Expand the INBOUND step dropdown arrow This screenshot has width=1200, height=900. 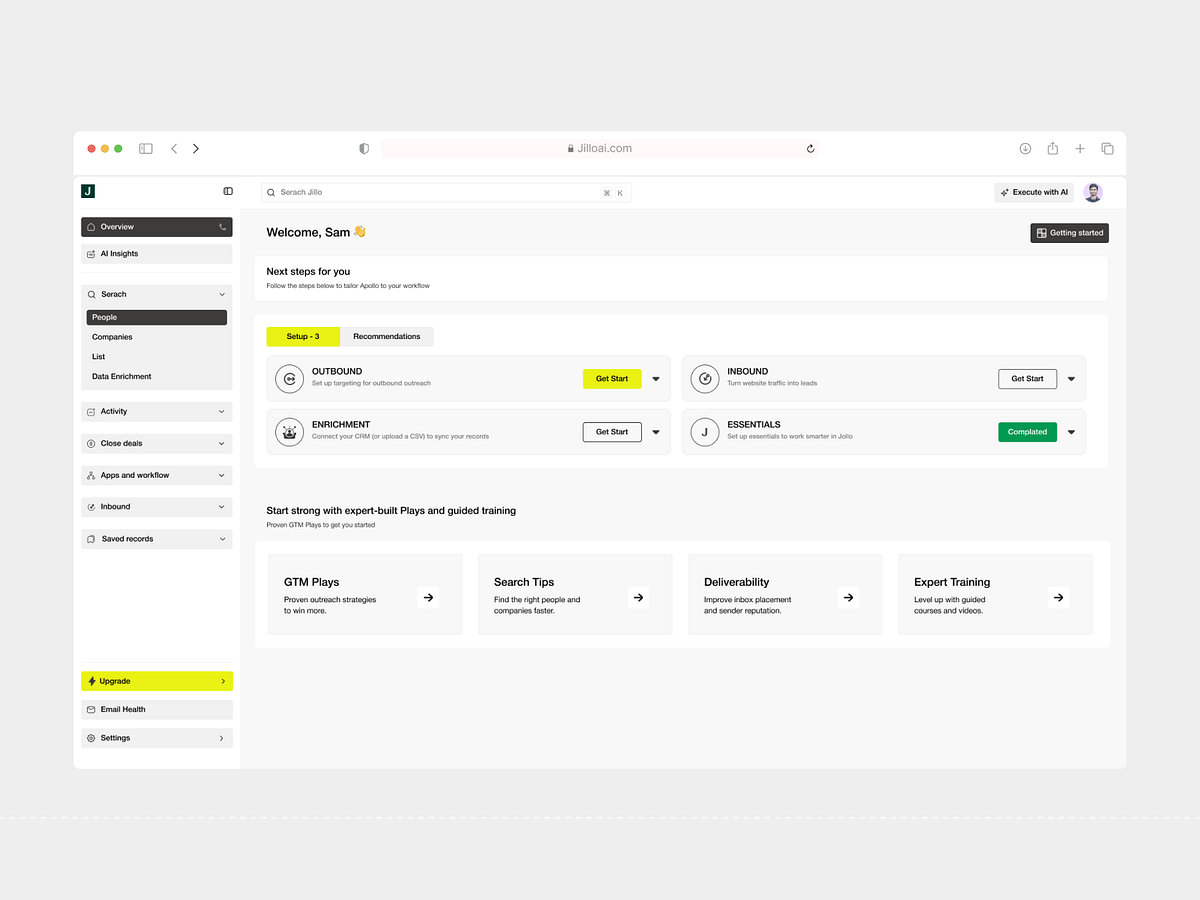[x=1071, y=379]
